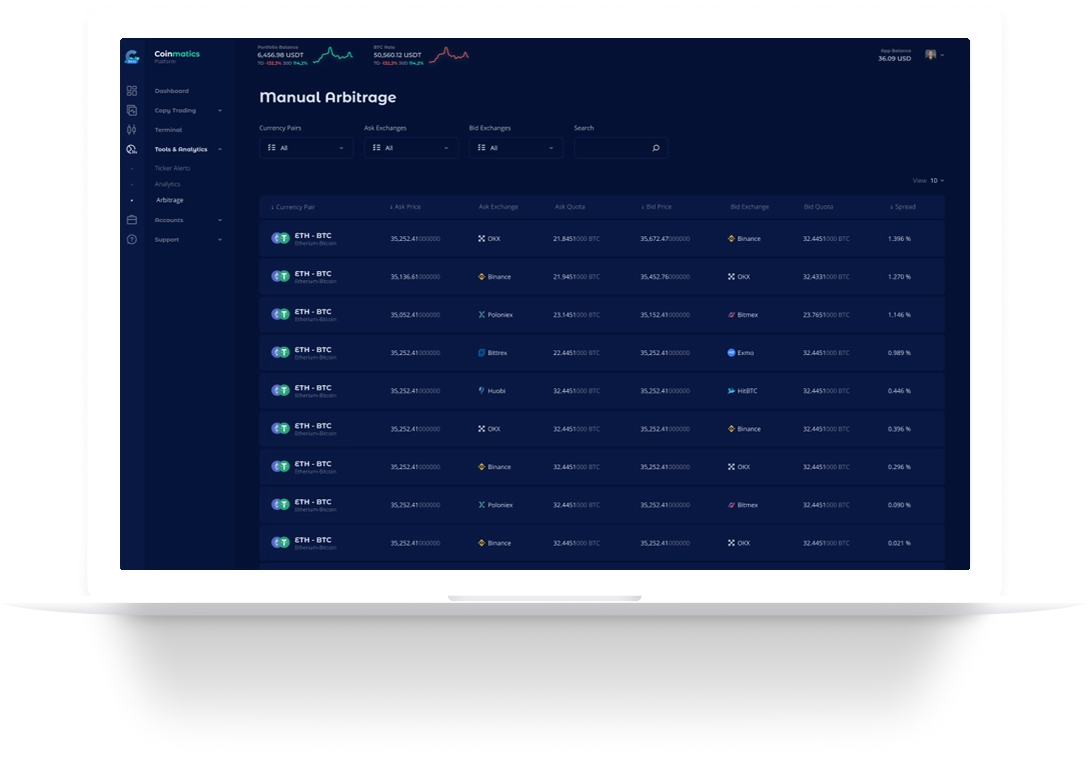The width and height of the screenshot is (1088, 768).
Task: Click the user avatar picture
Action: (930, 55)
